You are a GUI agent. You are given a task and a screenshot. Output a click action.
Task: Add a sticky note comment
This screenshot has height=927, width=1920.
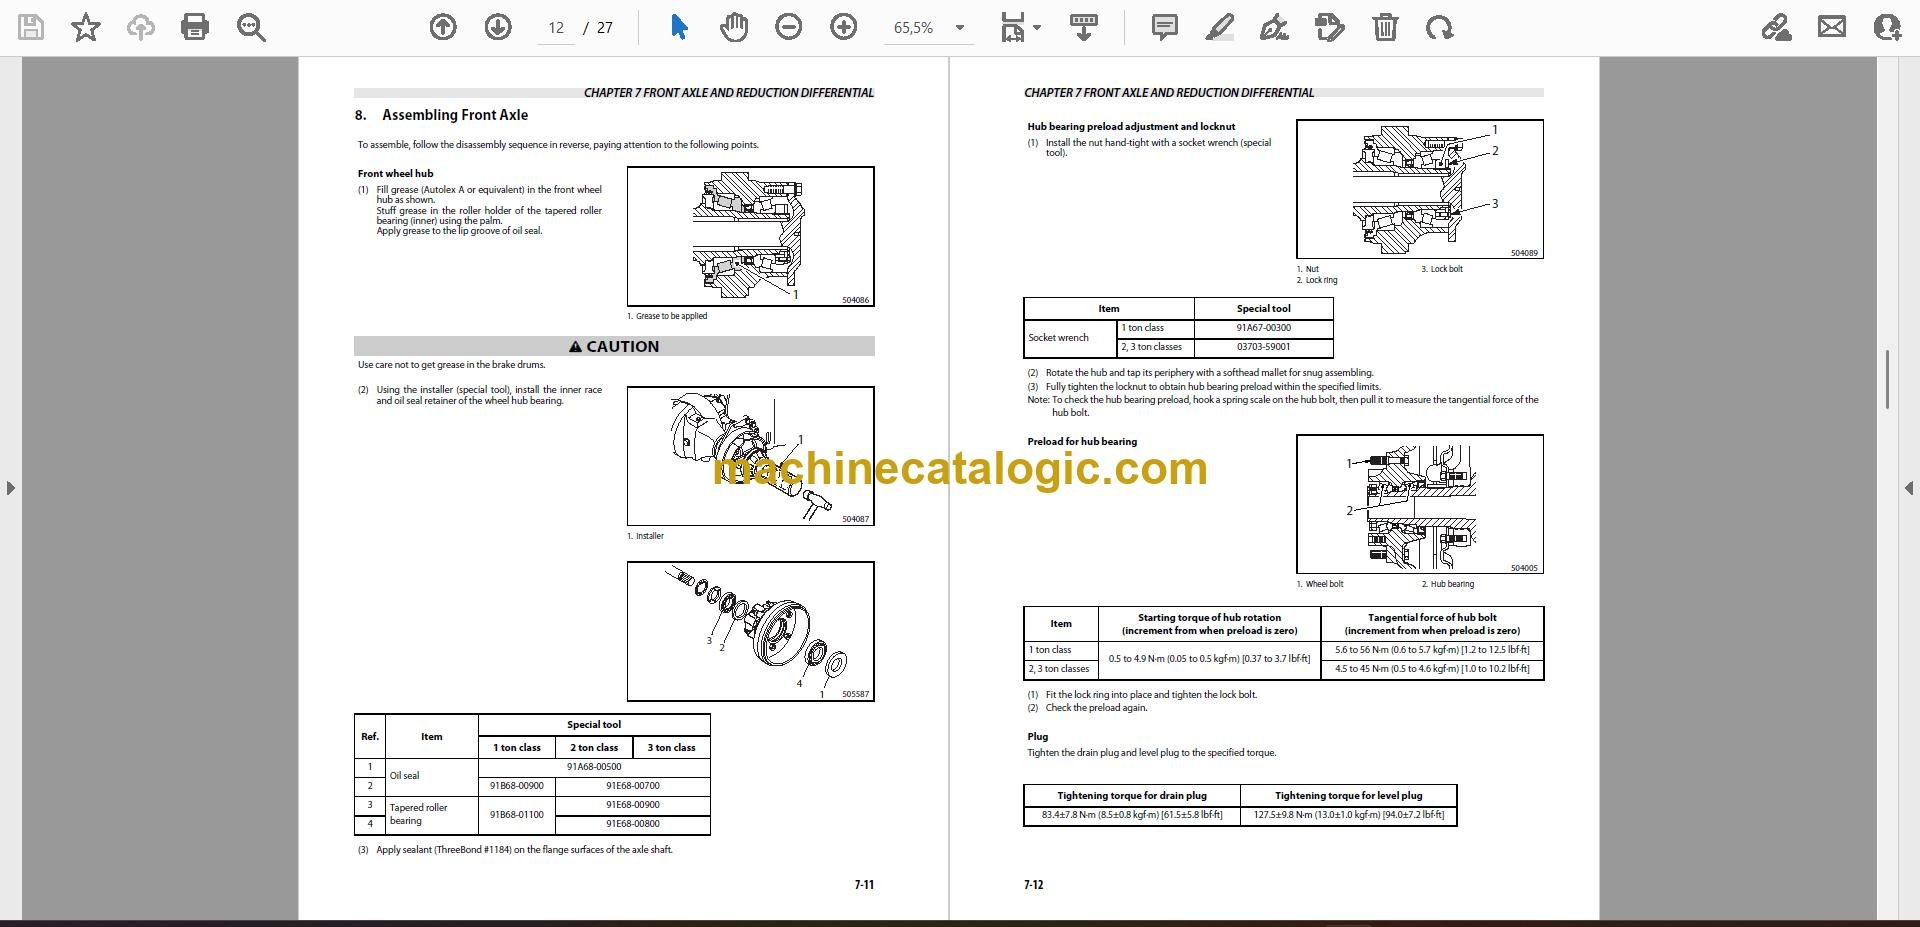(1164, 27)
